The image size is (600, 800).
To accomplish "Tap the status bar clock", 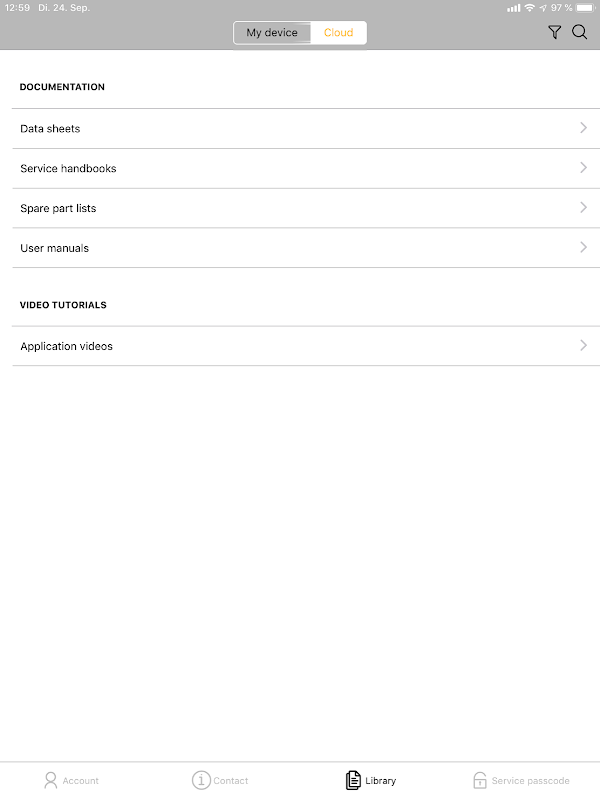I will pyautogui.click(x=17, y=8).
